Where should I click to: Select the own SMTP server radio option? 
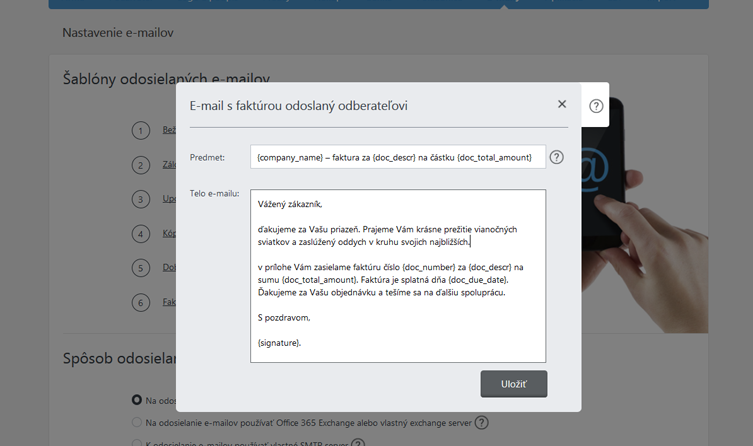(x=138, y=442)
